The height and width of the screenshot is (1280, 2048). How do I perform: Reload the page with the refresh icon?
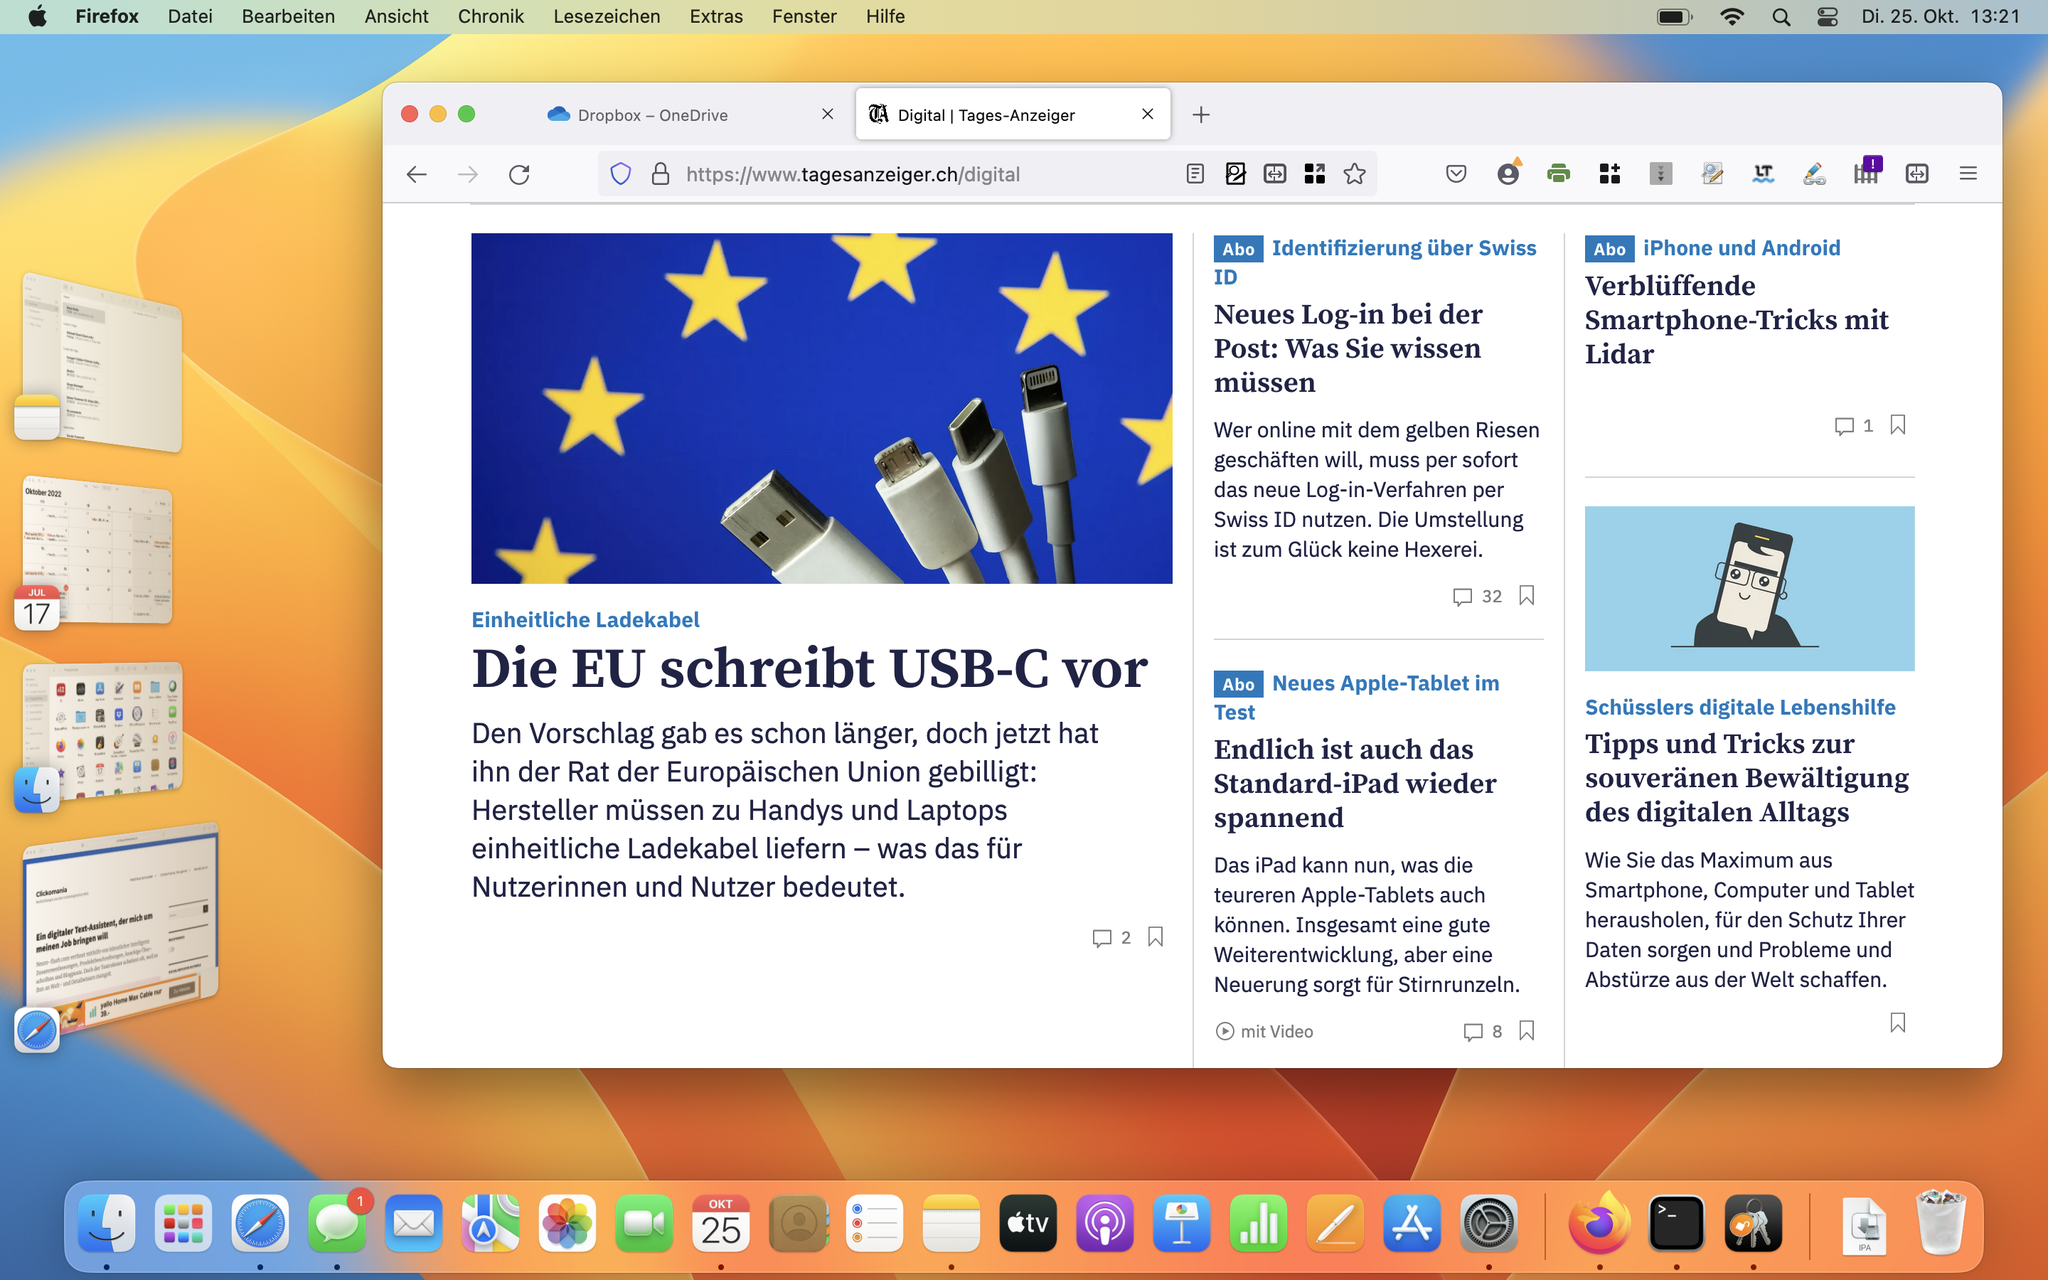tap(519, 174)
